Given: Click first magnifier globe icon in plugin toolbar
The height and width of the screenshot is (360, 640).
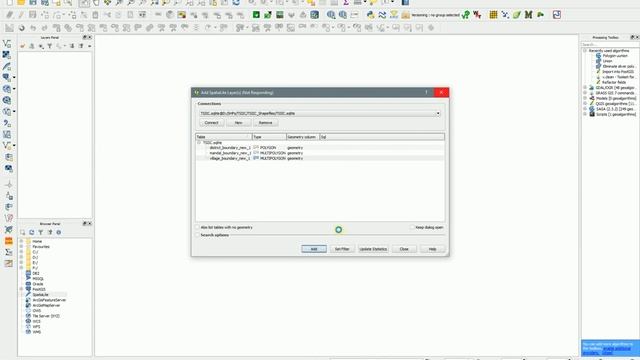Looking at the screenshot, I should pyautogui.click(x=331, y=15).
